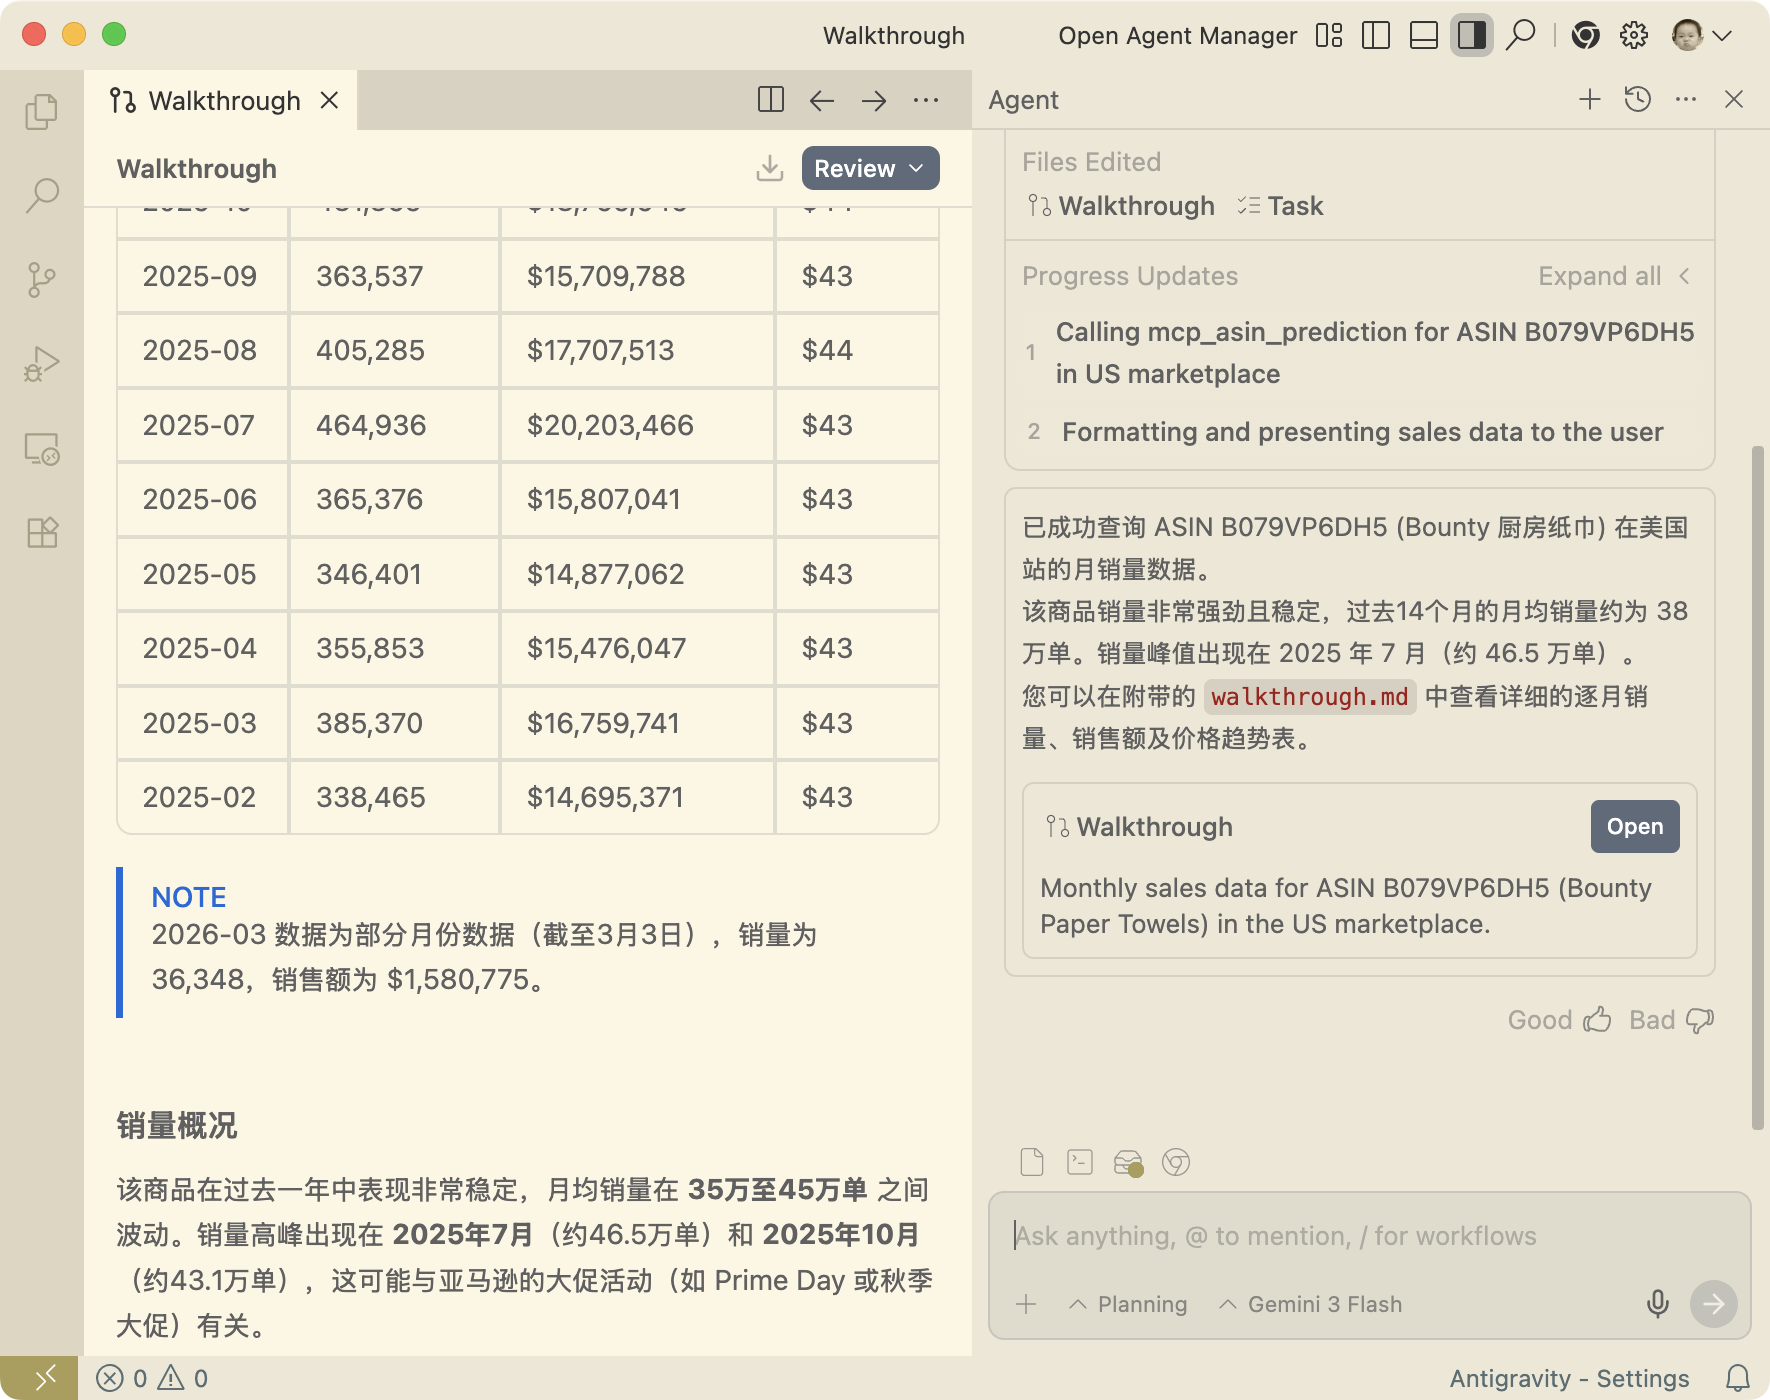Toggle the Agent secondary side panel
This screenshot has width=1770, height=1400.
click(x=1471, y=36)
